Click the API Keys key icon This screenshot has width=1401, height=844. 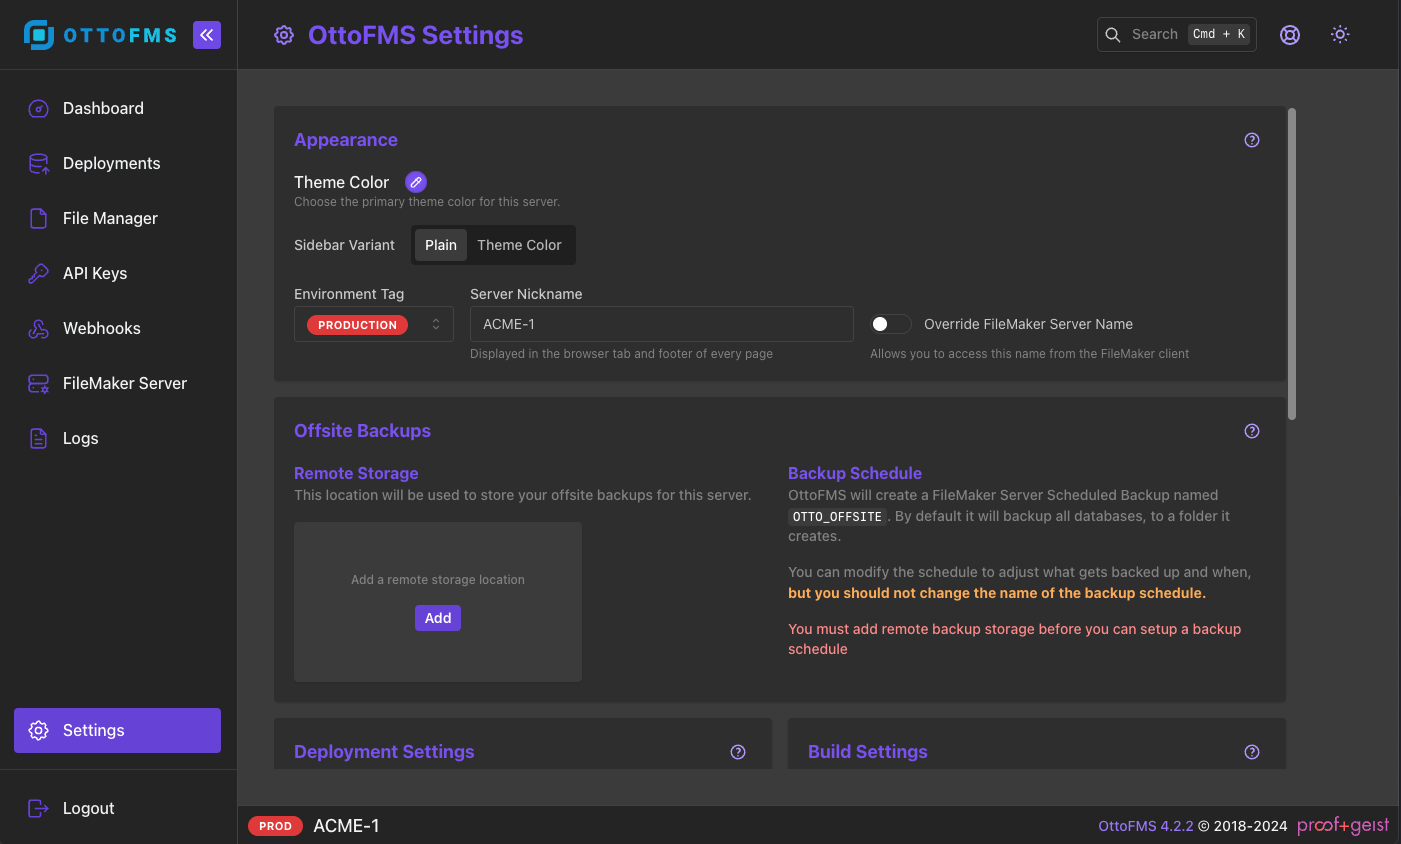39,273
